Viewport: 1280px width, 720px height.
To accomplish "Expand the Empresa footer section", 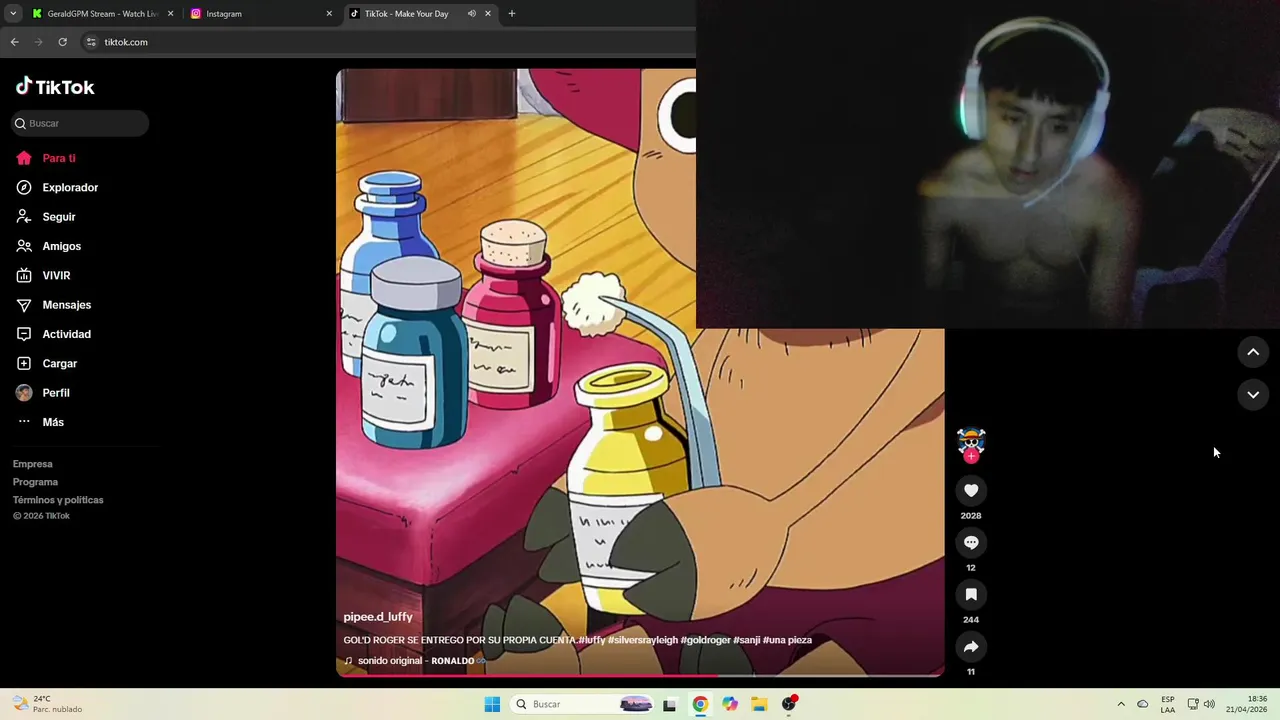I will coord(33,464).
